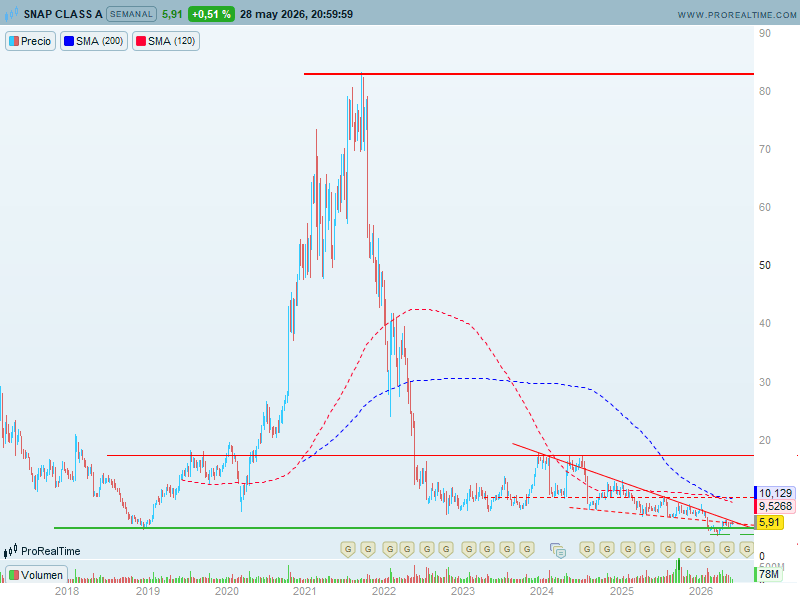Click the 50 value on the price axis
Viewport: 800px width, 600px height.
(x=765, y=265)
